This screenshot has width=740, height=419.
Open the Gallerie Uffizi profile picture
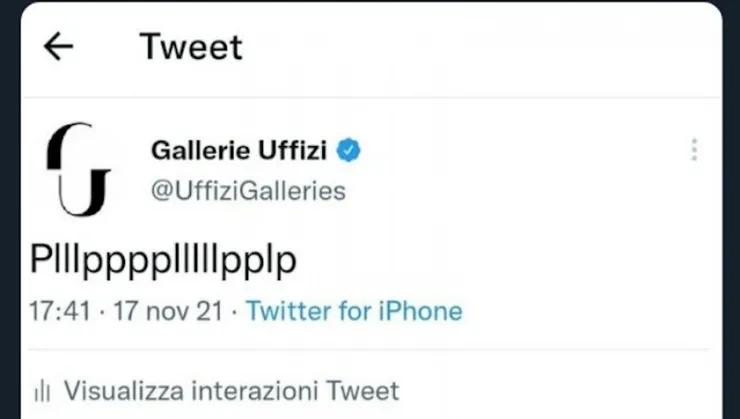(79, 169)
